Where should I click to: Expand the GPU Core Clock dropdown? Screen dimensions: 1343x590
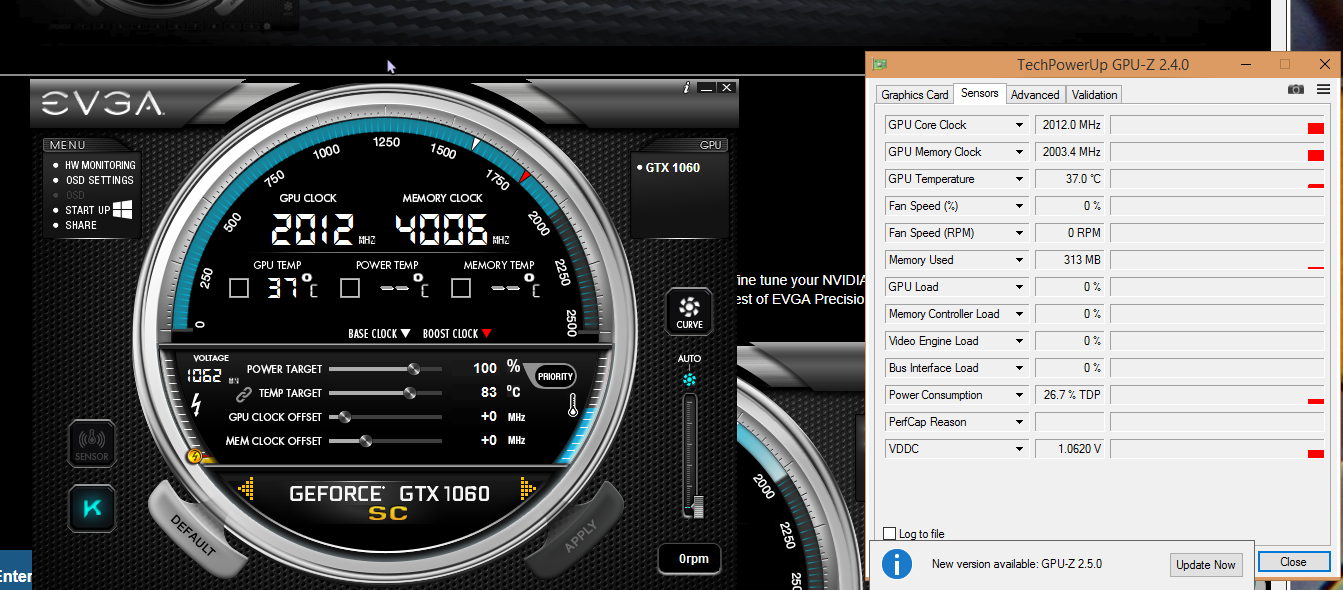pos(1019,125)
